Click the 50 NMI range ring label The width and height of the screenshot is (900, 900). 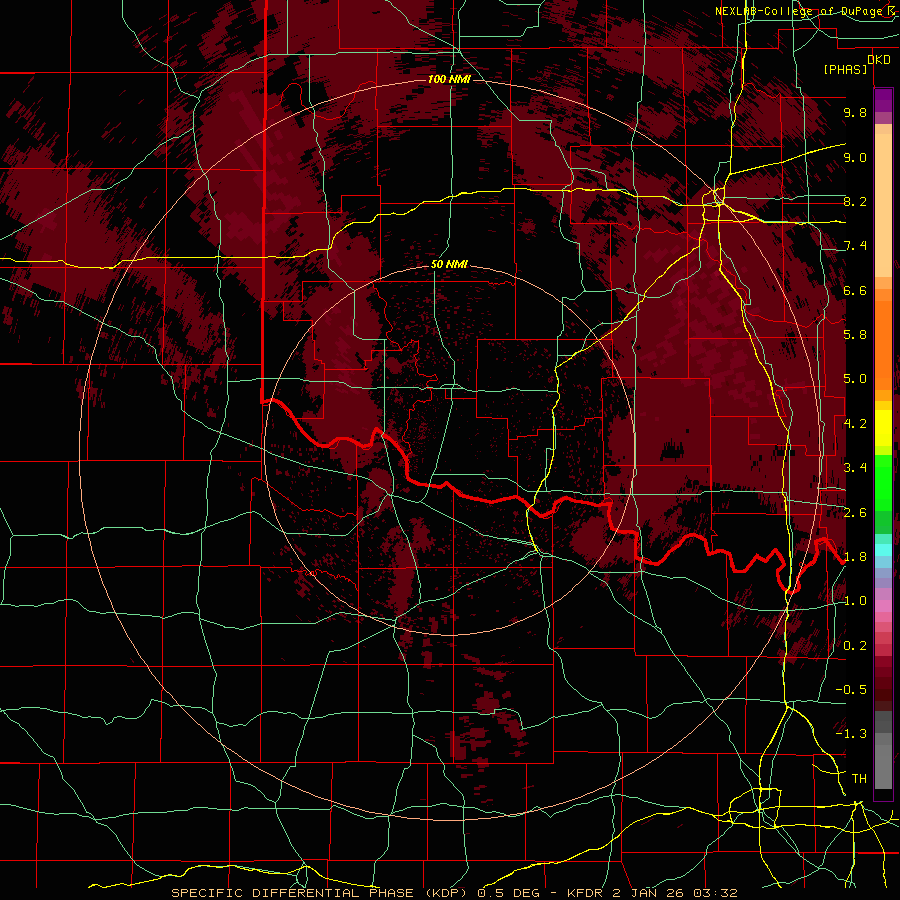click(449, 264)
